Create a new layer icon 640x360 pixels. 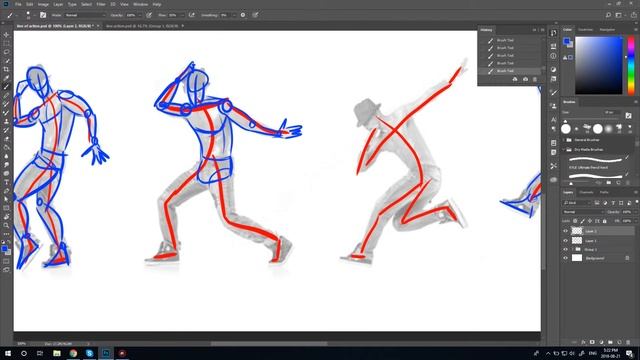619,342
